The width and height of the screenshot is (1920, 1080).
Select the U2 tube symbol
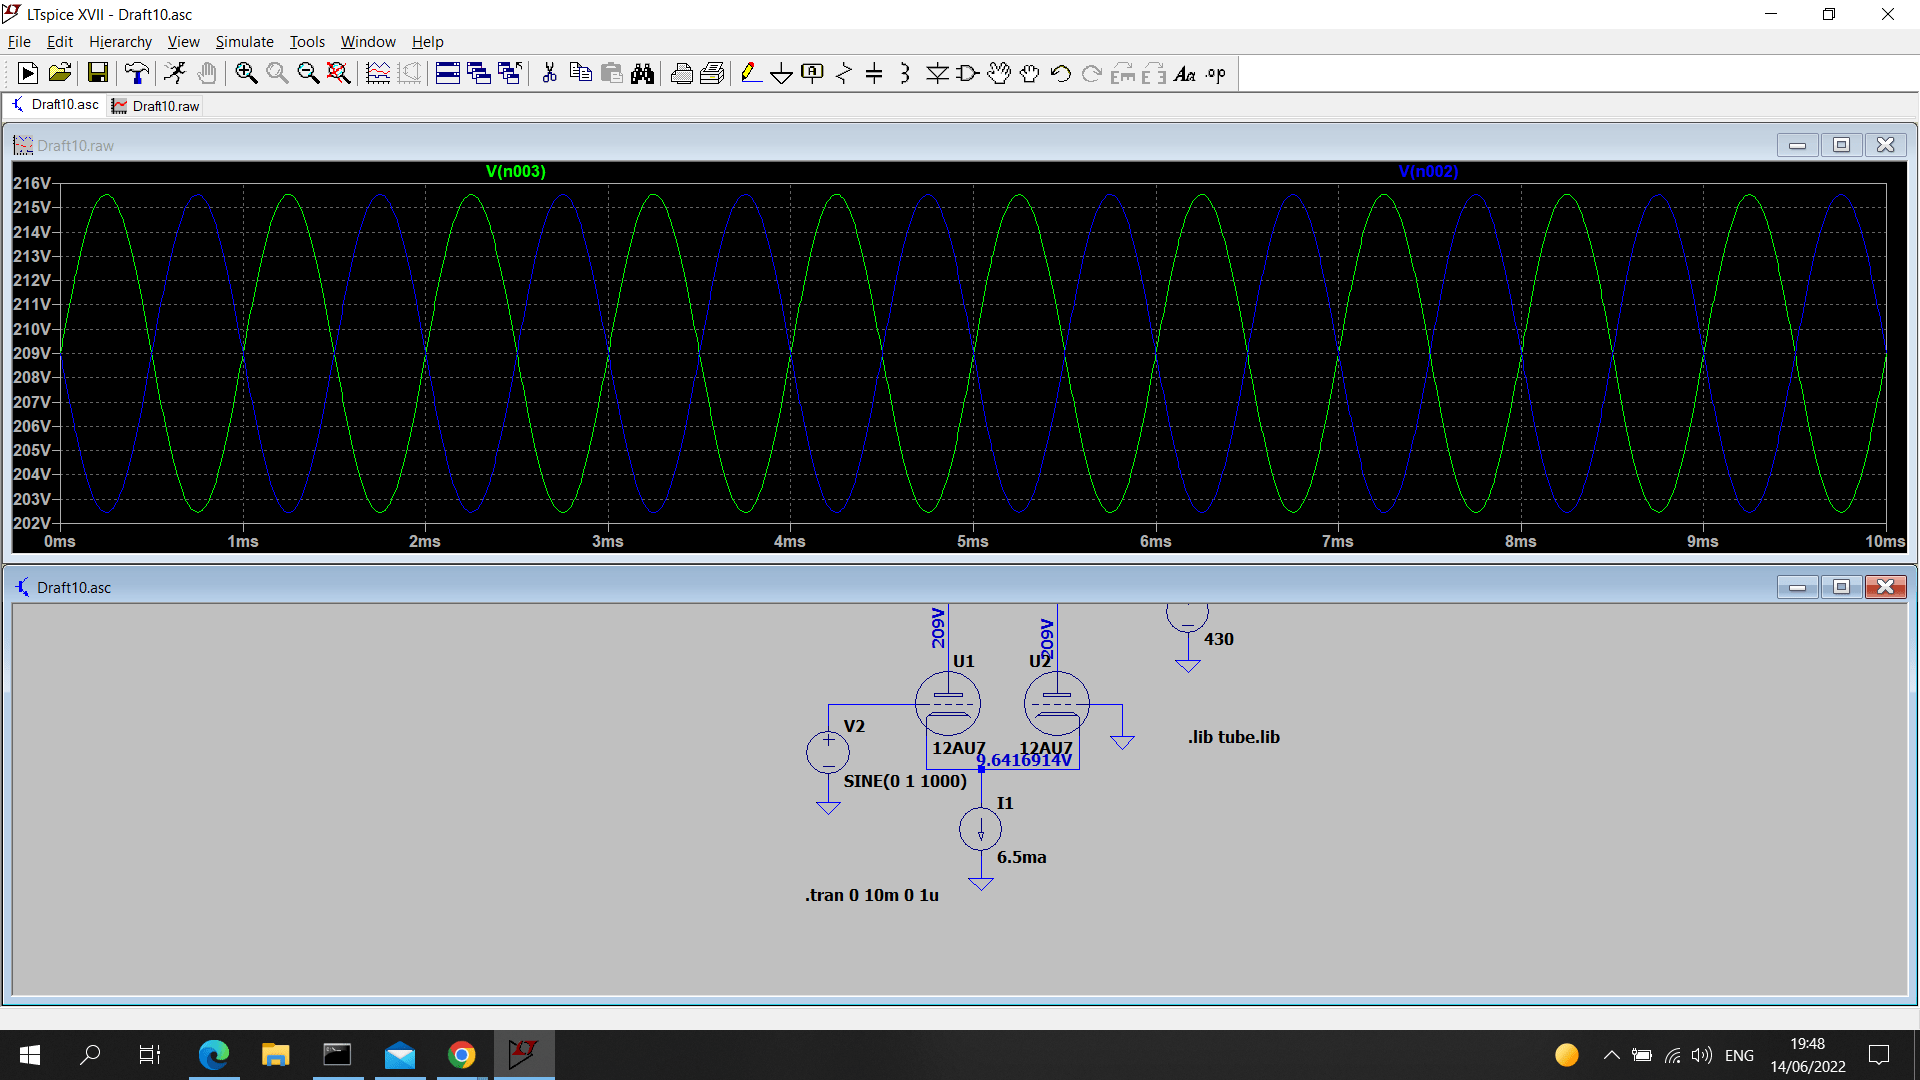pyautogui.click(x=1057, y=704)
